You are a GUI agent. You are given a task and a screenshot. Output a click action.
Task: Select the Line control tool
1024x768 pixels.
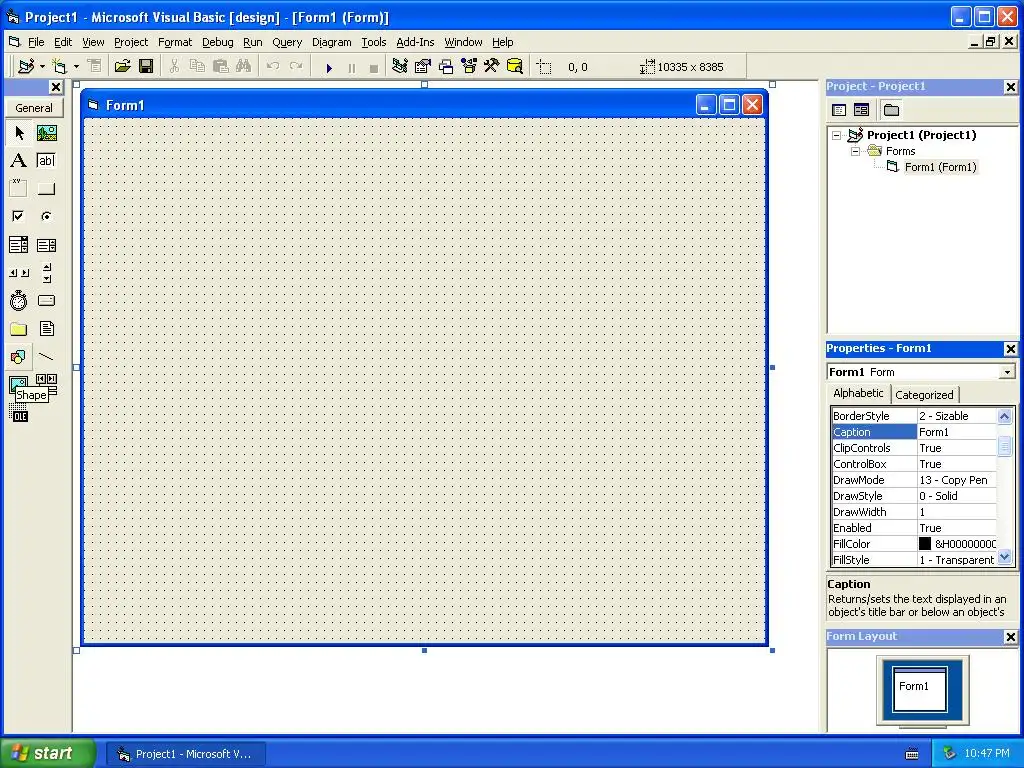click(x=46, y=357)
